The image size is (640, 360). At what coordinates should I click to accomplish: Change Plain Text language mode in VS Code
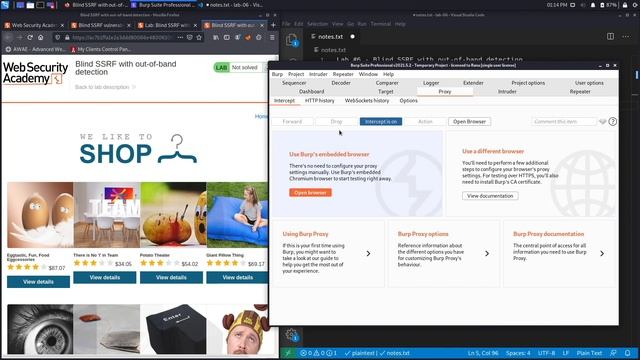[589, 353]
